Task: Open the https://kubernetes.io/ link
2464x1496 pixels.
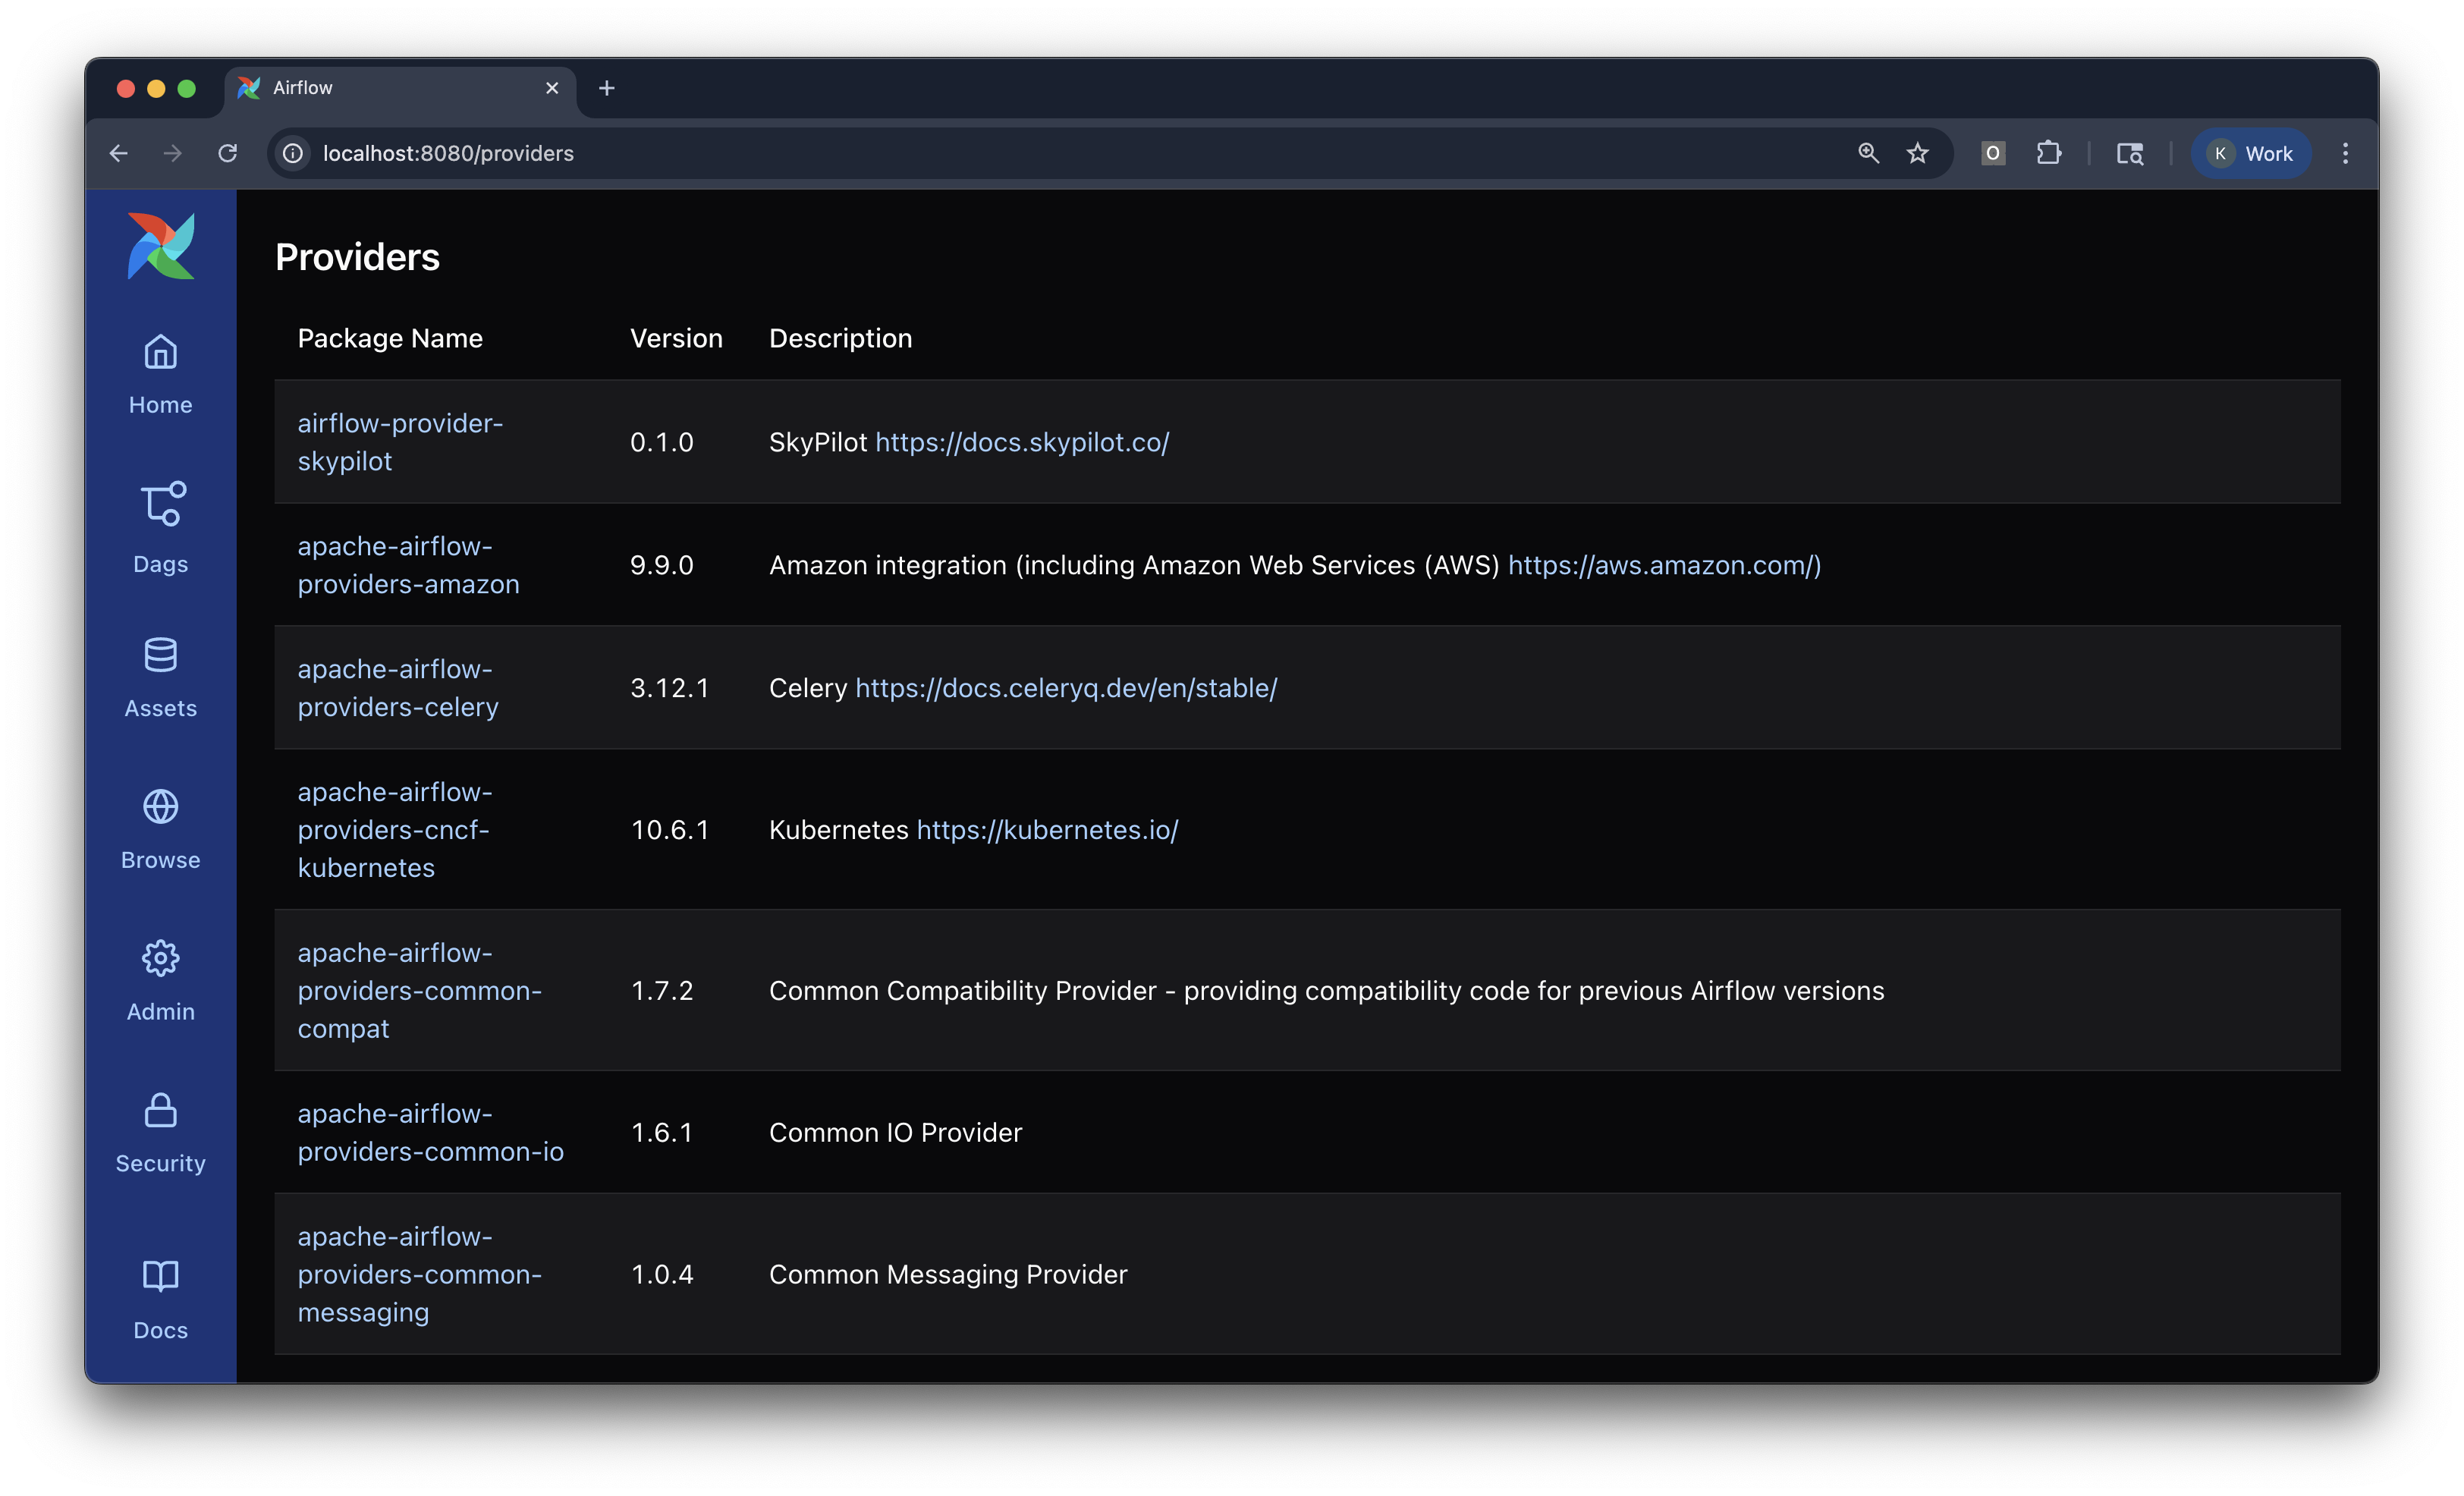Action: [1047, 830]
